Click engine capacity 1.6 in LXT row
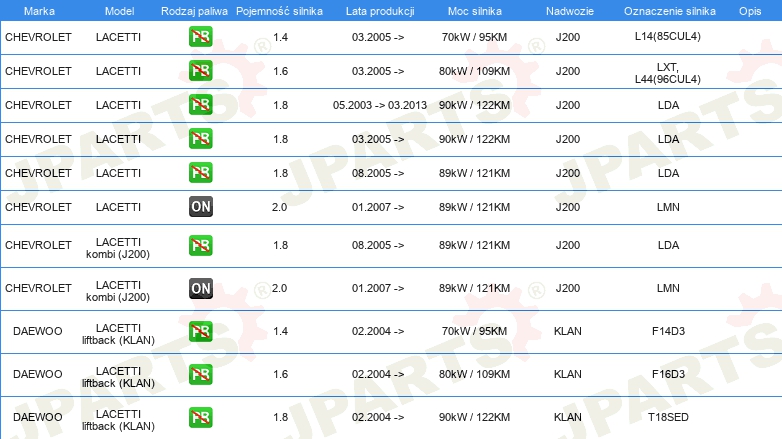Image resolution: width=782 pixels, height=439 pixels. (280, 71)
